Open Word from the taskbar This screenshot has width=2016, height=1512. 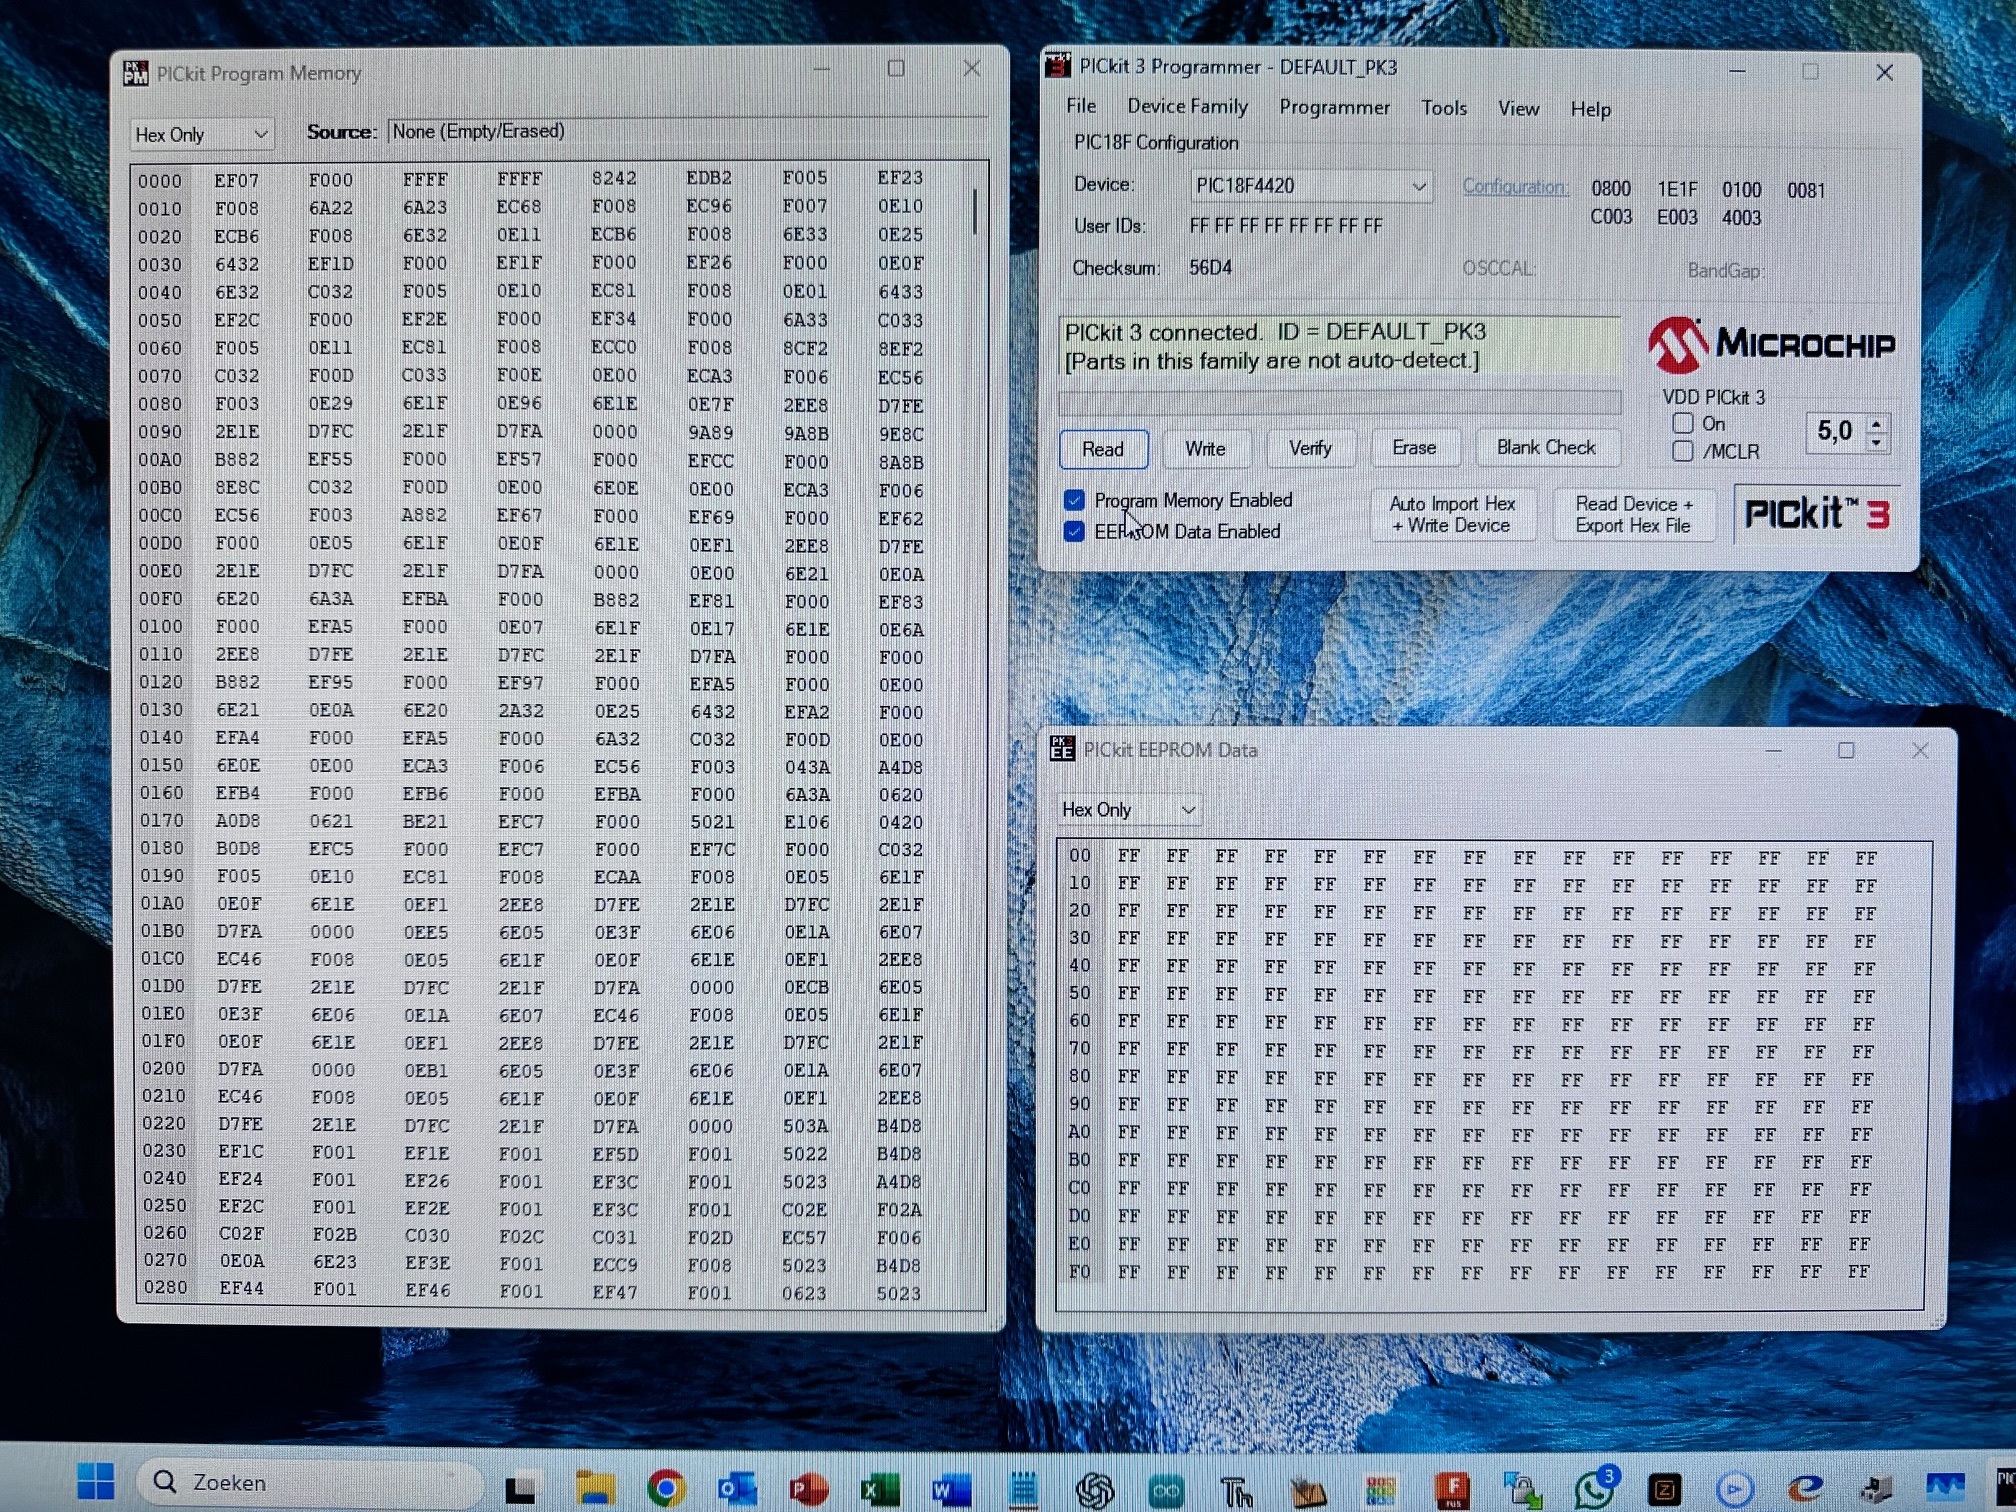(950, 1490)
